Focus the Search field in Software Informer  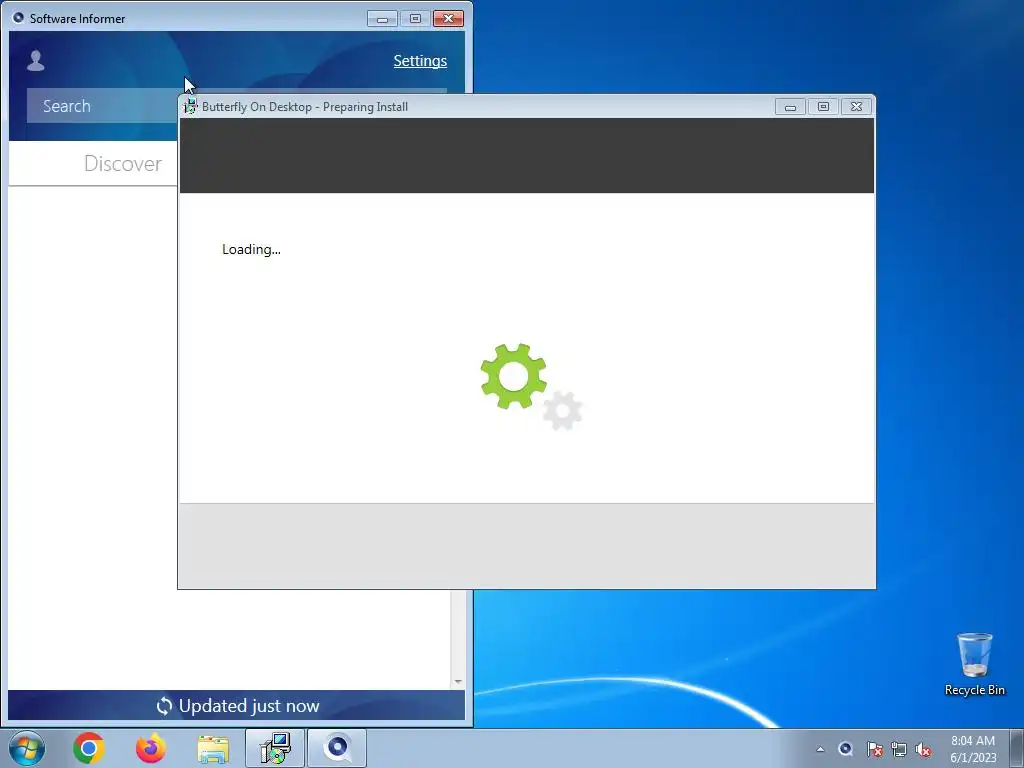(x=101, y=106)
